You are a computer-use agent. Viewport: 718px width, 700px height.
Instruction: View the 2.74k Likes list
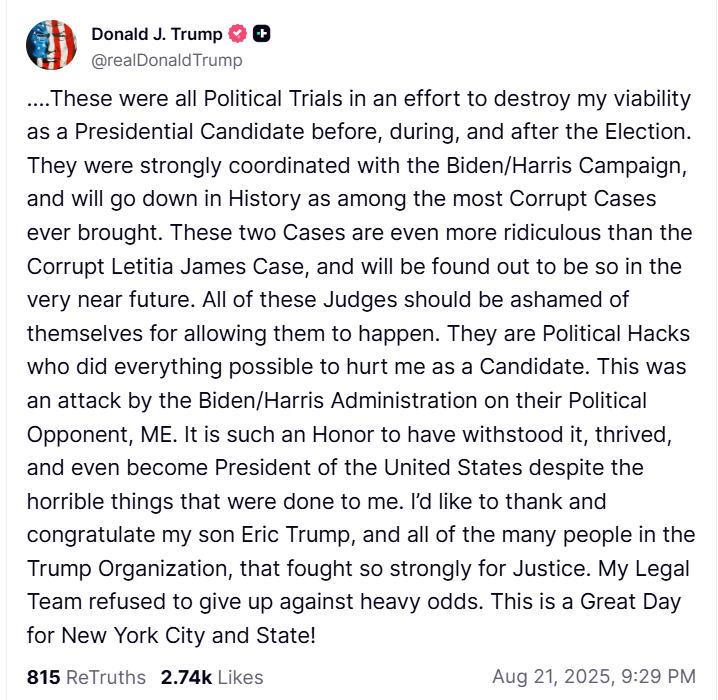(x=212, y=677)
